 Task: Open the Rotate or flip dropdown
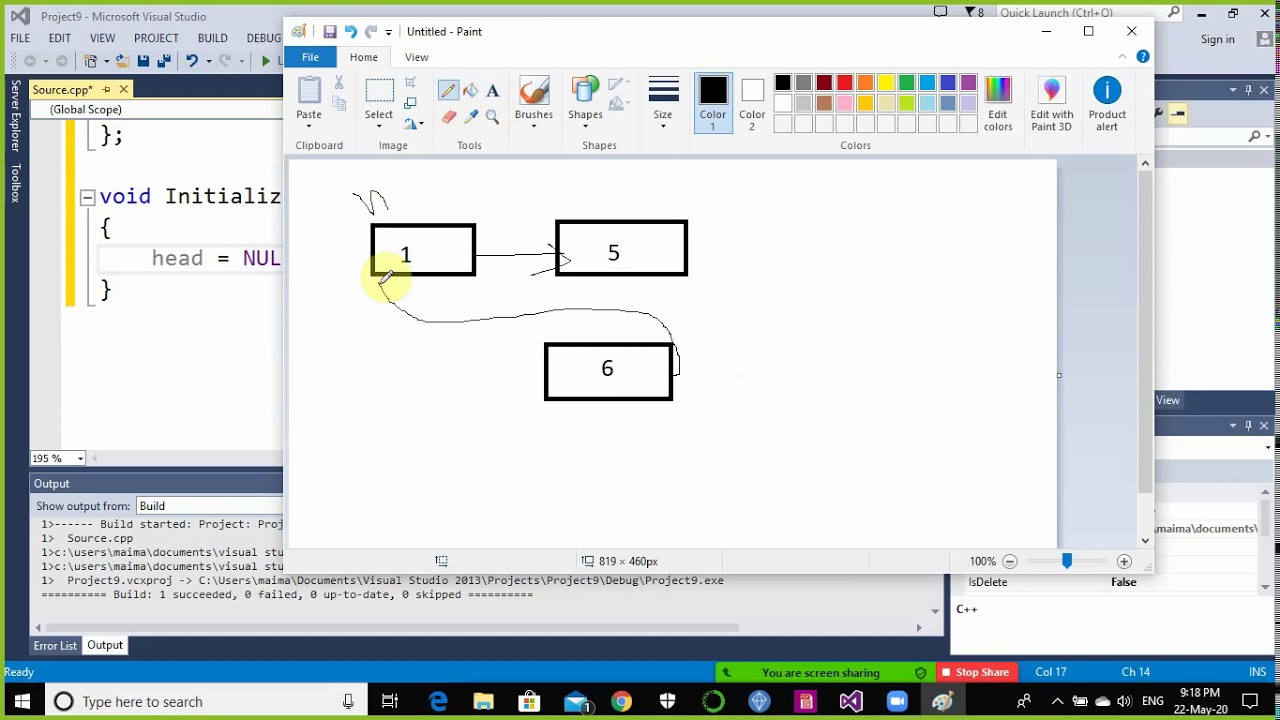click(413, 123)
